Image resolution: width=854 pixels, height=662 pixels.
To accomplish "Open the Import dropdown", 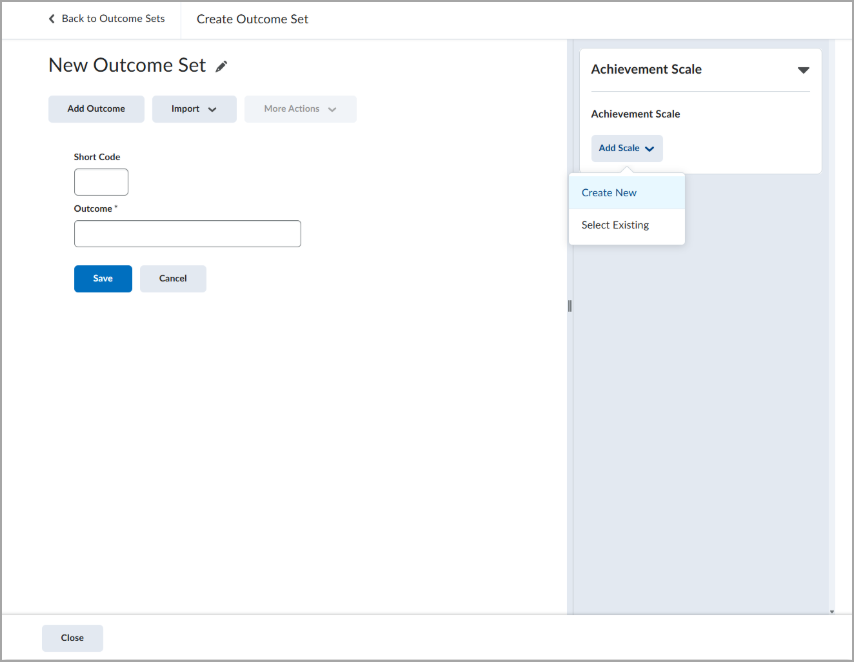I will [194, 109].
